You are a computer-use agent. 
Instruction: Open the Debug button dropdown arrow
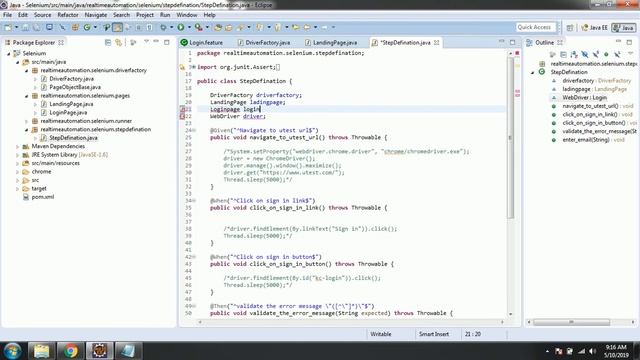pos(171,27)
